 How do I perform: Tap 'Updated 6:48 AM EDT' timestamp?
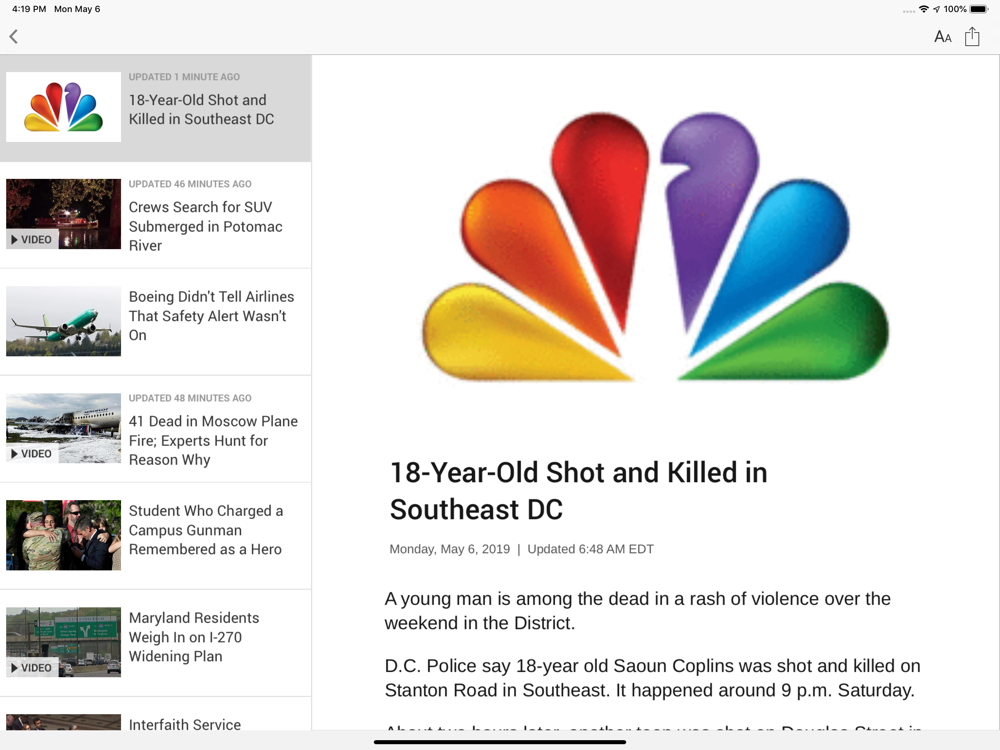(591, 549)
